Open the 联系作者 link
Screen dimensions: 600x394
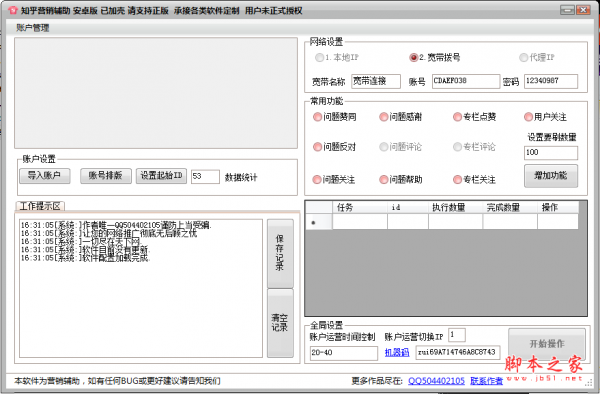click(486, 381)
